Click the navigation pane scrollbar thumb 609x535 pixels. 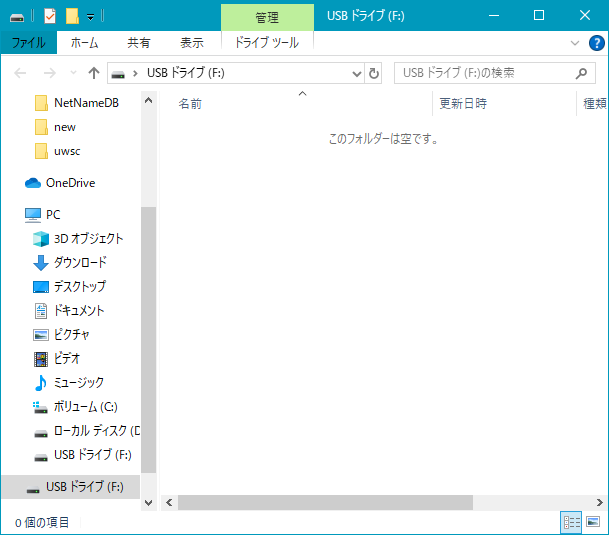pyautogui.click(x=148, y=340)
